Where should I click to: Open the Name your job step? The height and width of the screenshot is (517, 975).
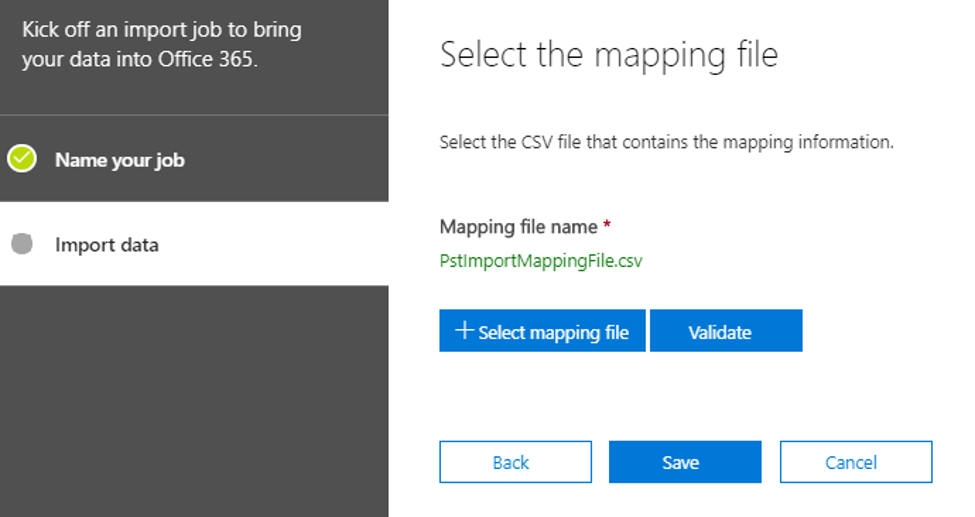pos(119,160)
